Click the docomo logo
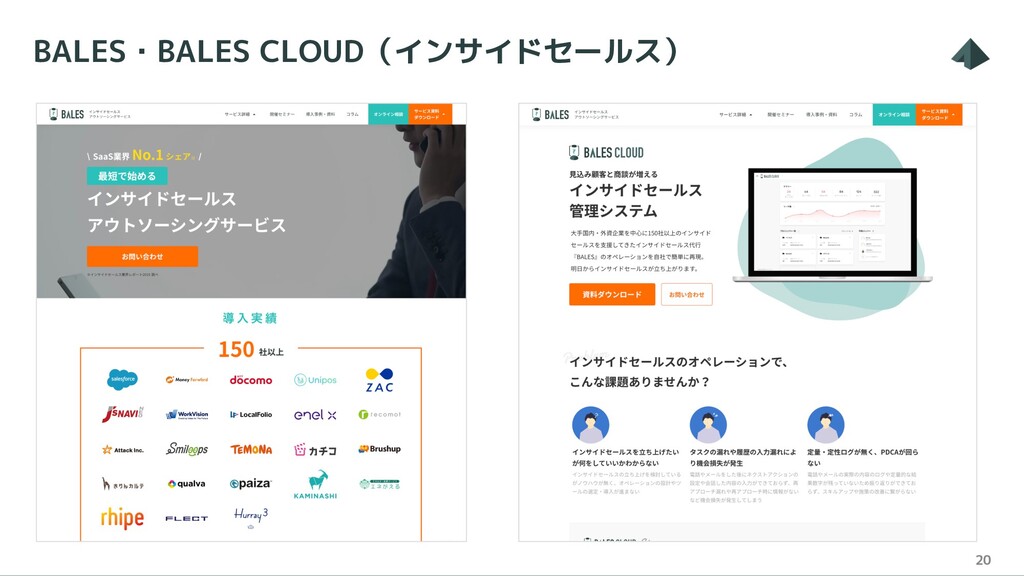 coord(251,379)
